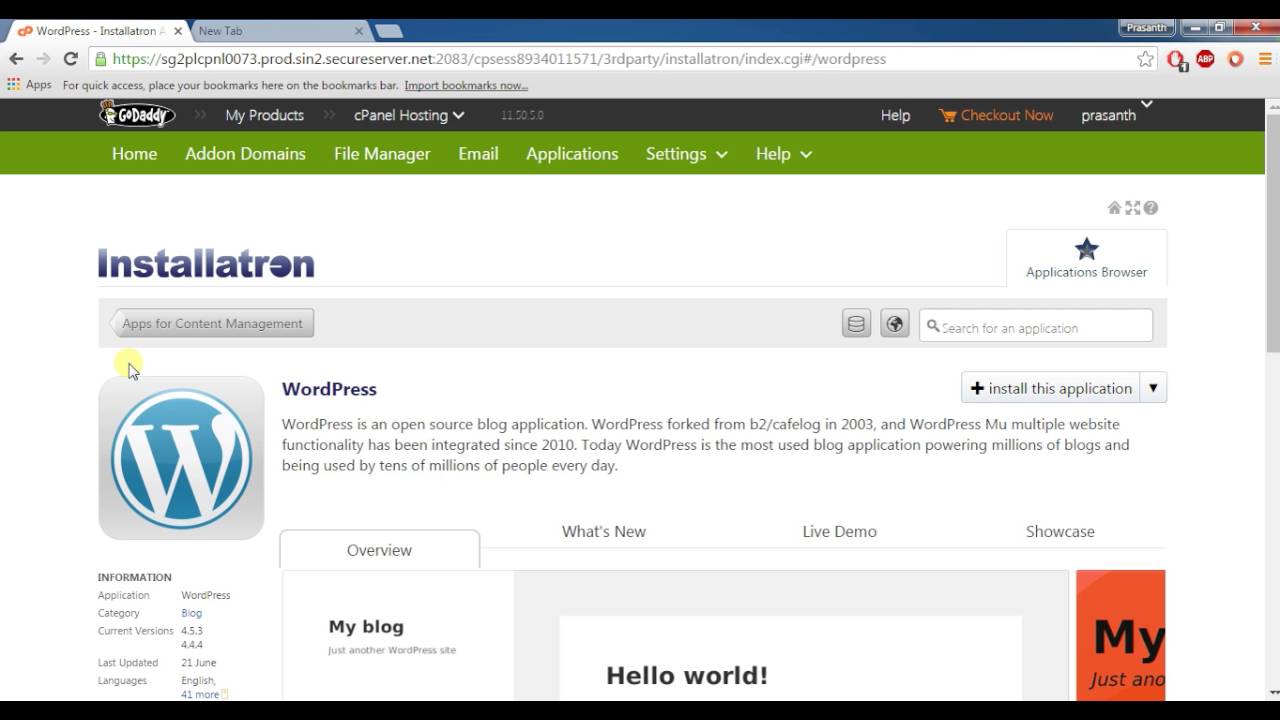Open the Installatron home icon
This screenshot has height=720, width=1280.
pos(1114,208)
